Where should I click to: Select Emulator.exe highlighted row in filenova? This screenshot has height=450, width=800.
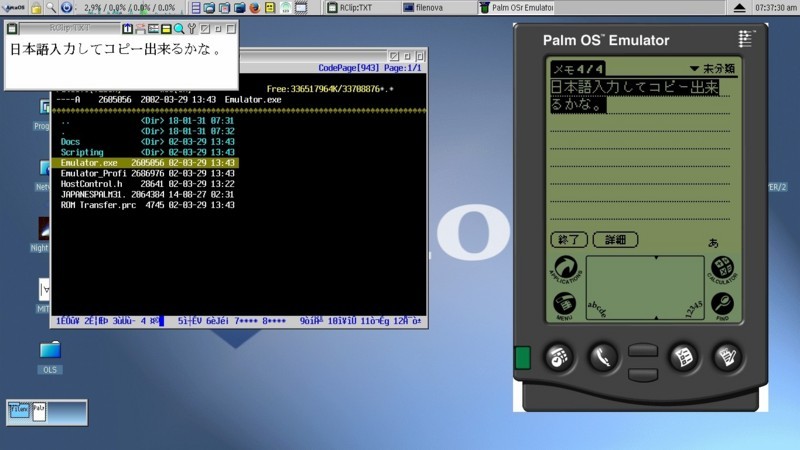coord(145,163)
